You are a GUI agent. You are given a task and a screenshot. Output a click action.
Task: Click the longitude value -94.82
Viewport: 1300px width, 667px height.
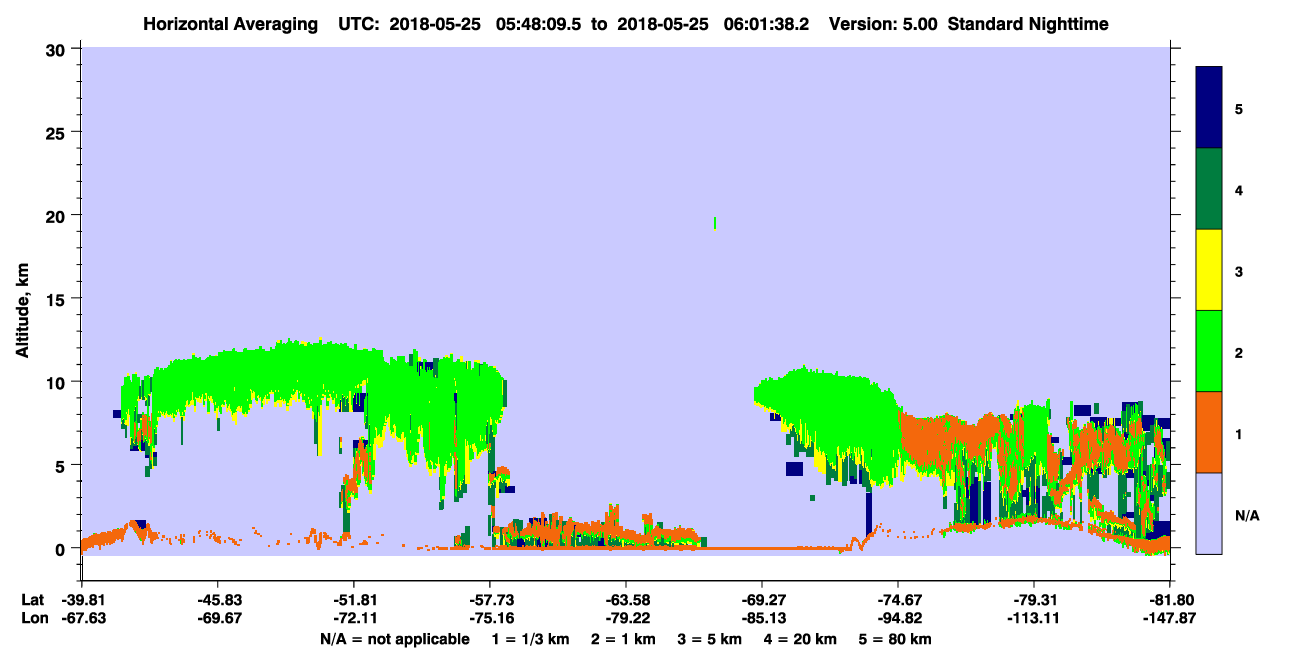pos(898,618)
